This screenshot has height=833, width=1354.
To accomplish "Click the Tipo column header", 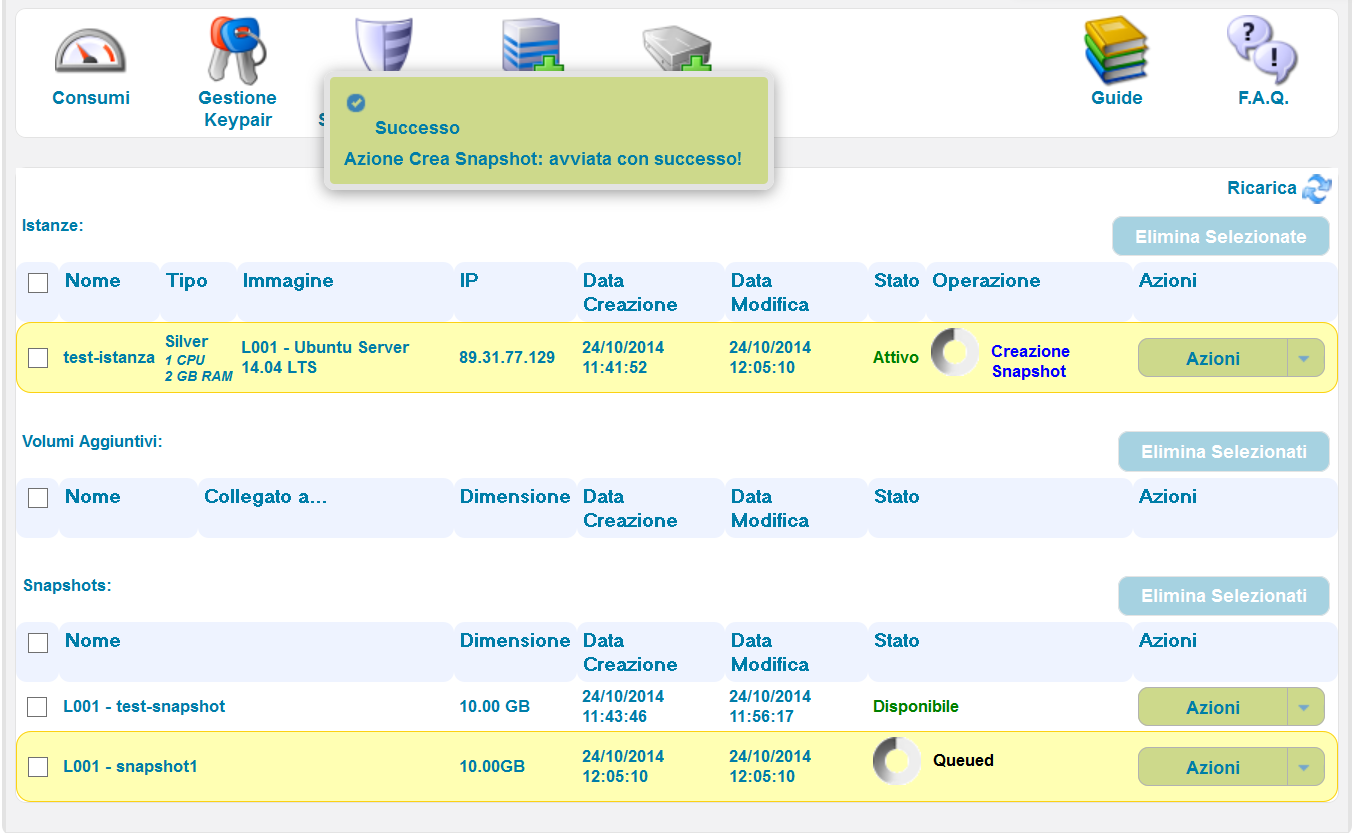I will coord(187,280).
